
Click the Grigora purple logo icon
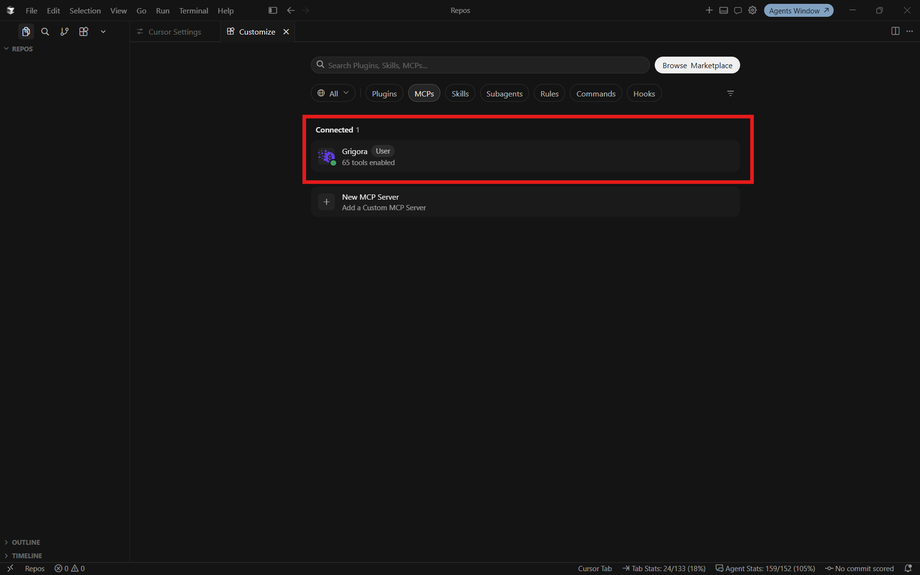(x=326, y=156)
